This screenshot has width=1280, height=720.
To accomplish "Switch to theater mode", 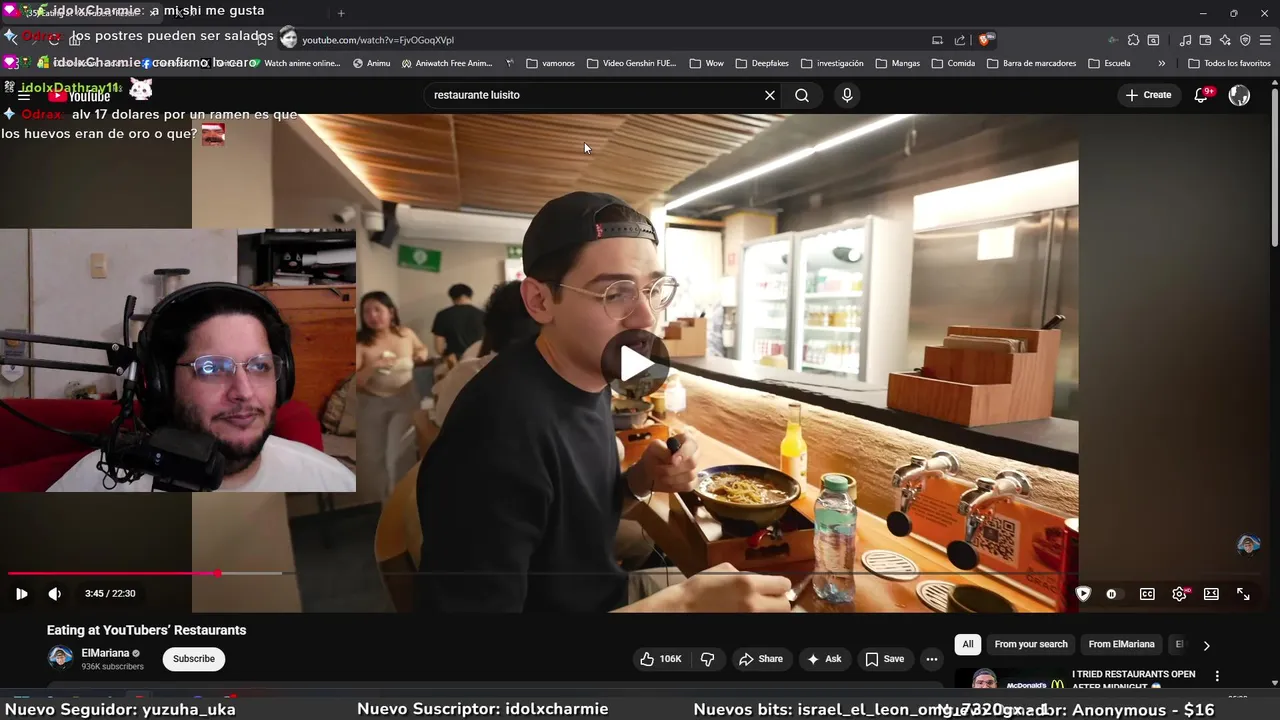I will point(1211,594).
